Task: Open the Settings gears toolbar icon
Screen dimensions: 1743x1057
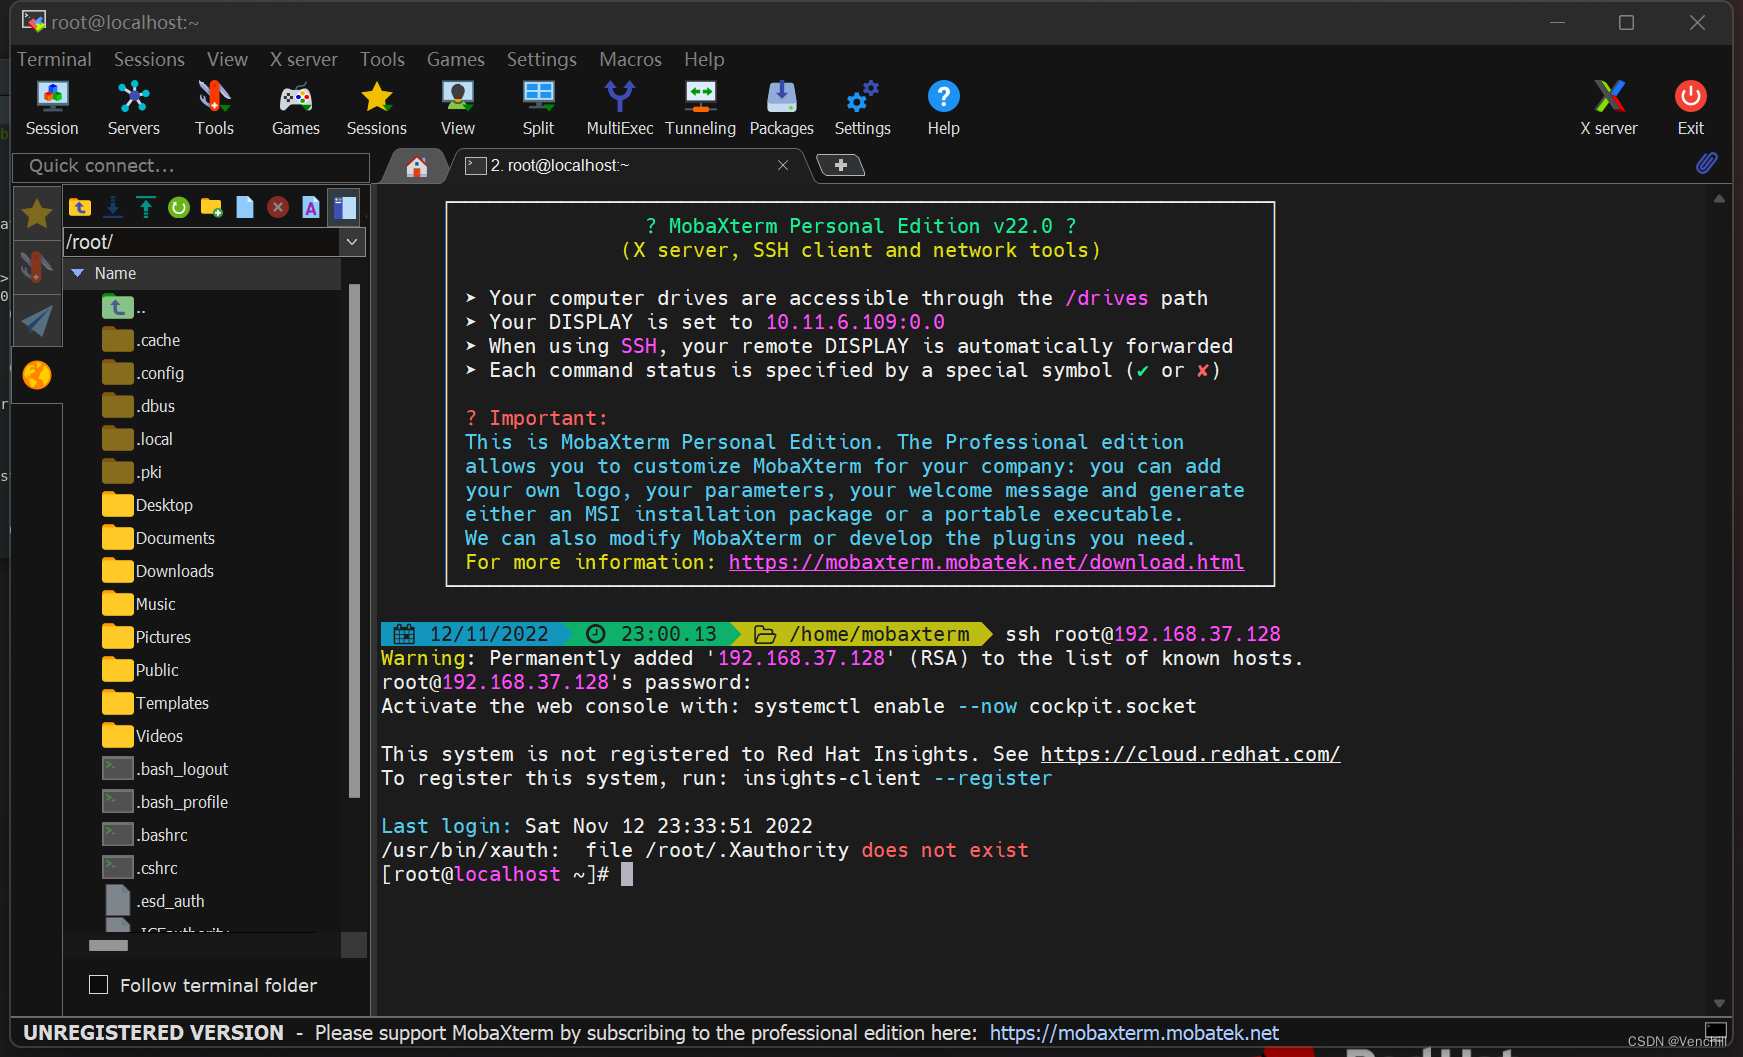Action: pos(862,108)
